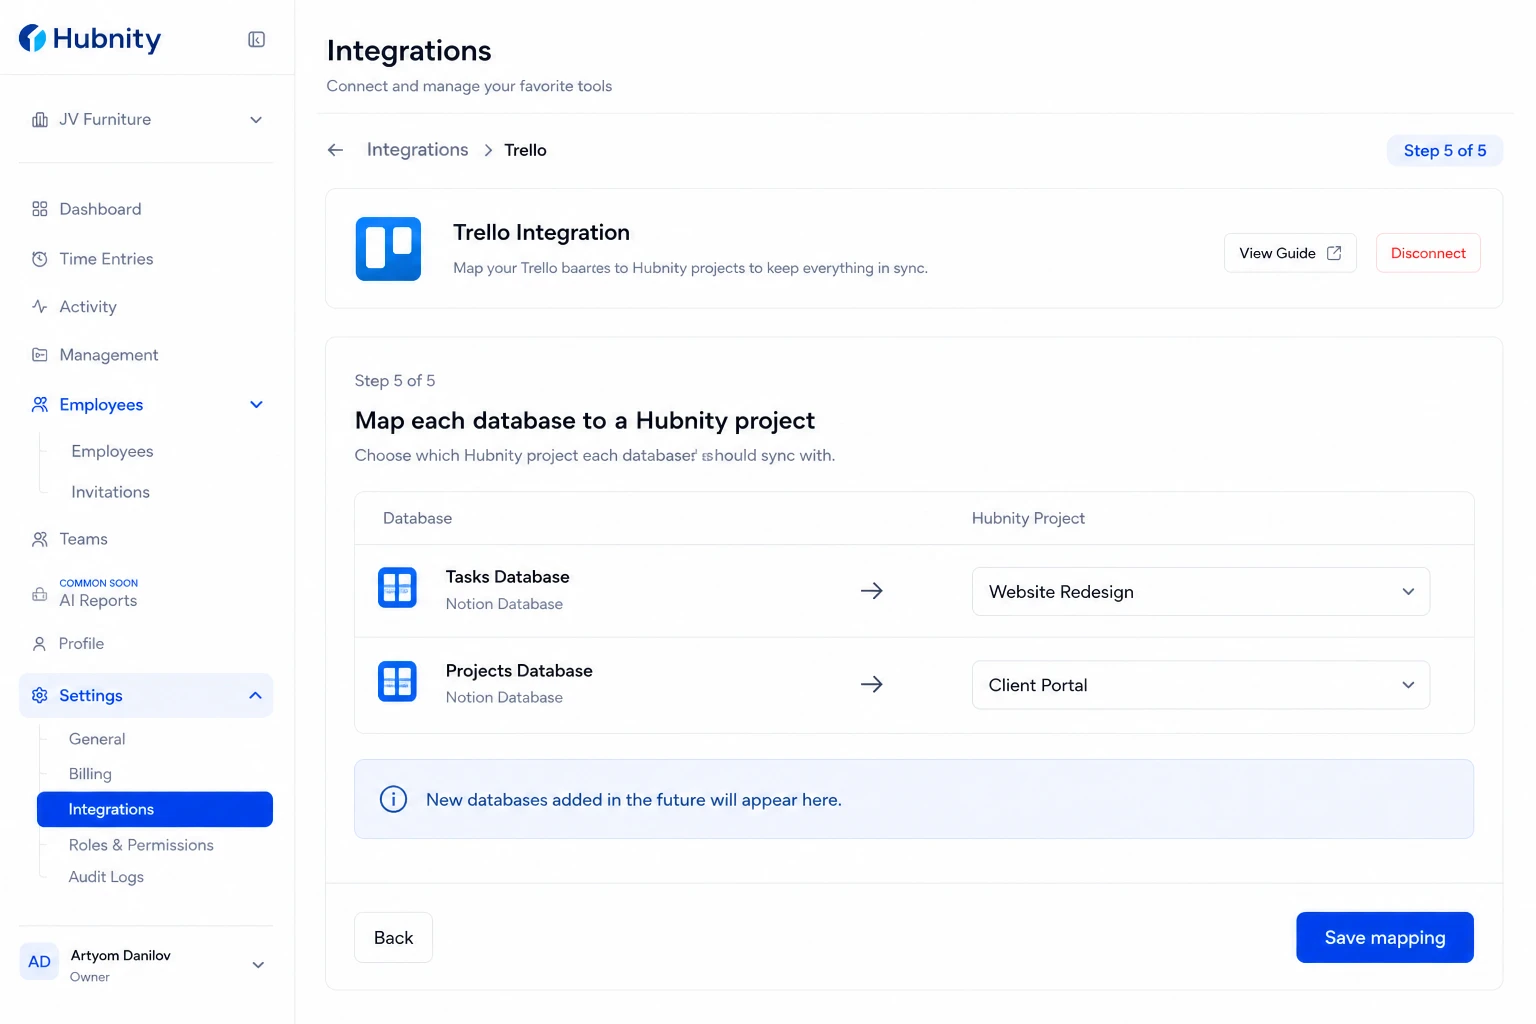Screen dimensions: 1536x1024
Task: Click the Step 5 of 5 badge
Action: click(1445, 151)
